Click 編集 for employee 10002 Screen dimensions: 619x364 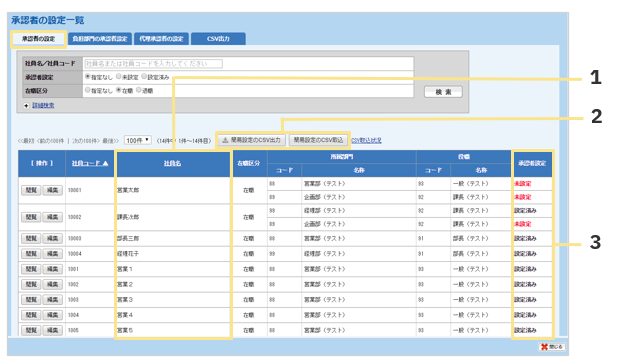[52, 217]
